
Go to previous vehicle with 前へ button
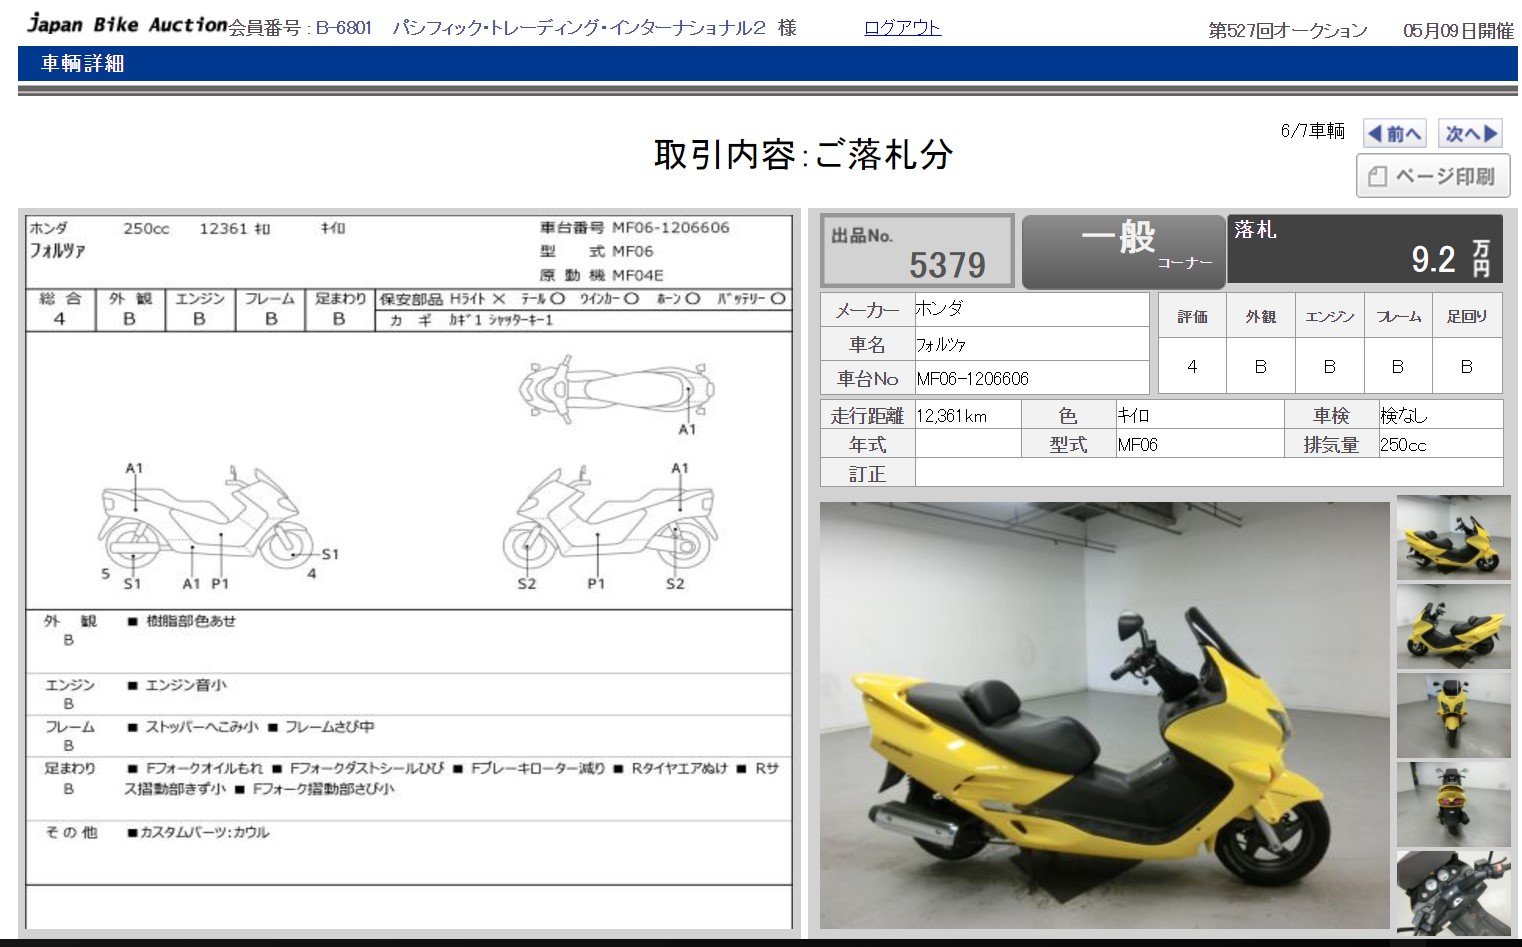tap(1394, 133)
